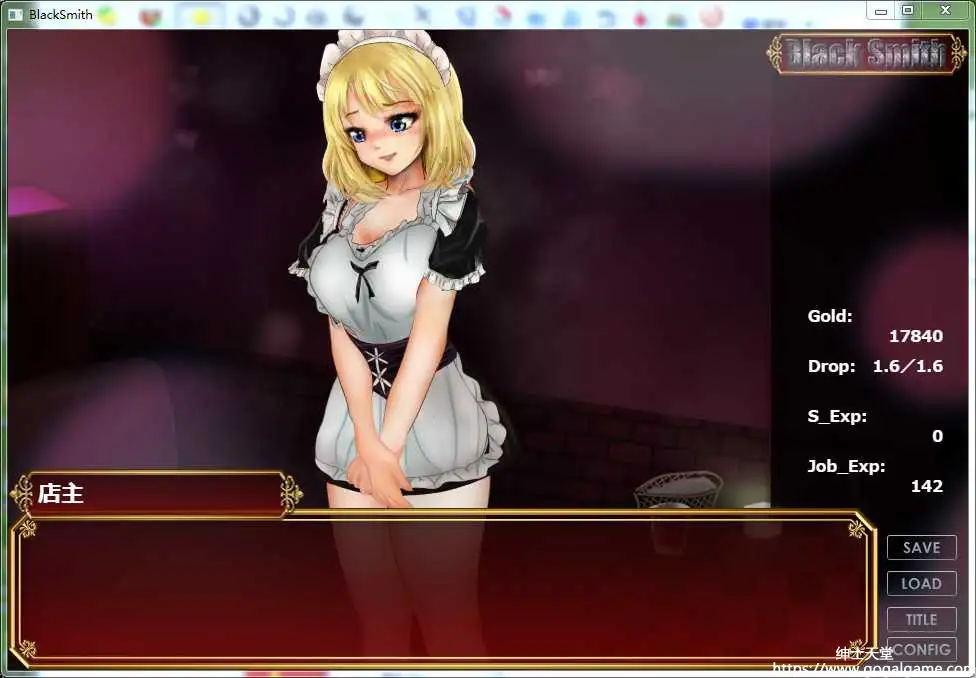This screenshot has height=678, width=976.
Task: Open the CONFIG button
Action: tap(921, 649)
